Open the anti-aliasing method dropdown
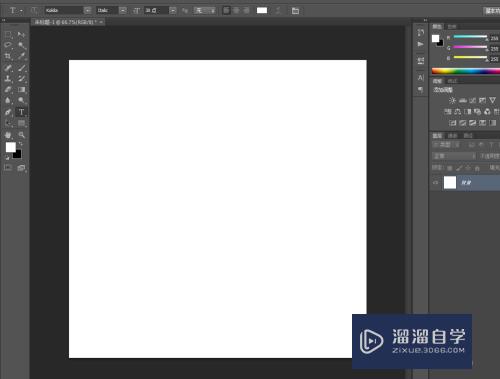Screen dimensions: 500x379 tap(205, 10)
